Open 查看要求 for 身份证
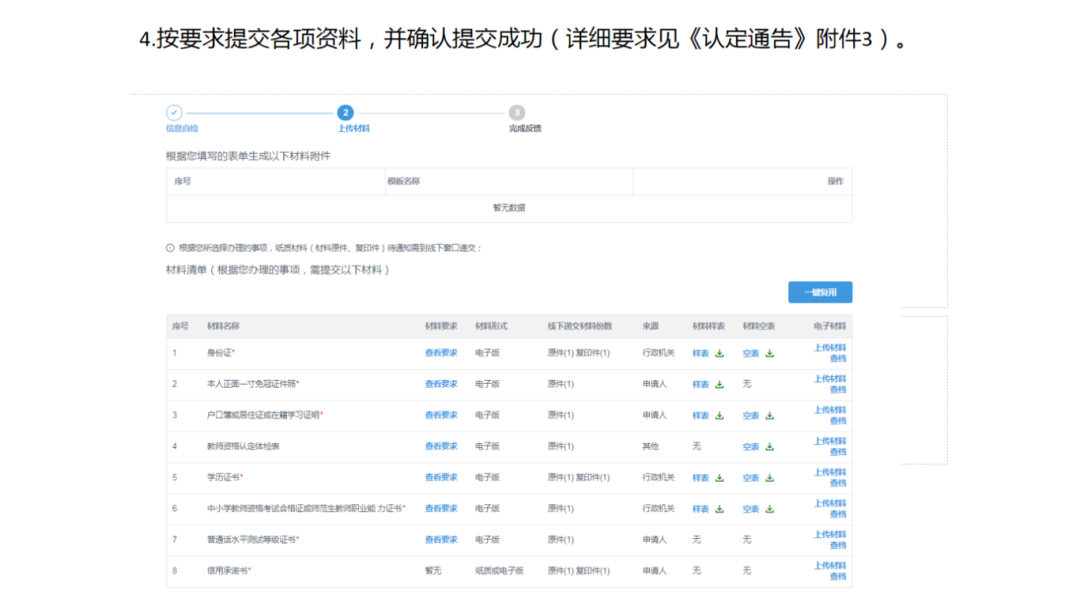The image size is (1080, 606). click(441, 353)
